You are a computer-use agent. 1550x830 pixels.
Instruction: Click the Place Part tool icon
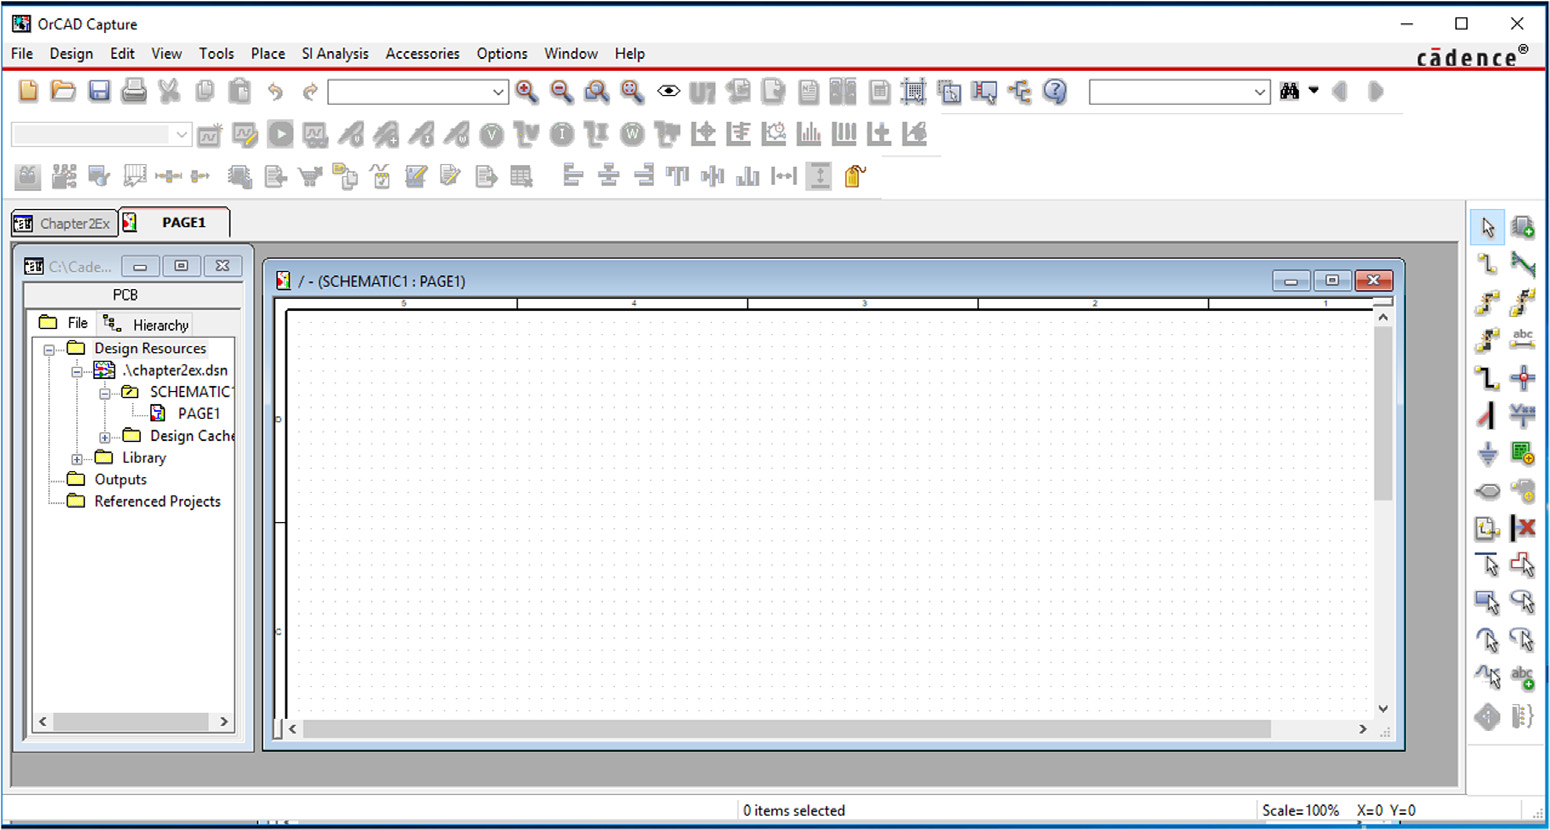pyautogui.click(x=1522, y=228)
